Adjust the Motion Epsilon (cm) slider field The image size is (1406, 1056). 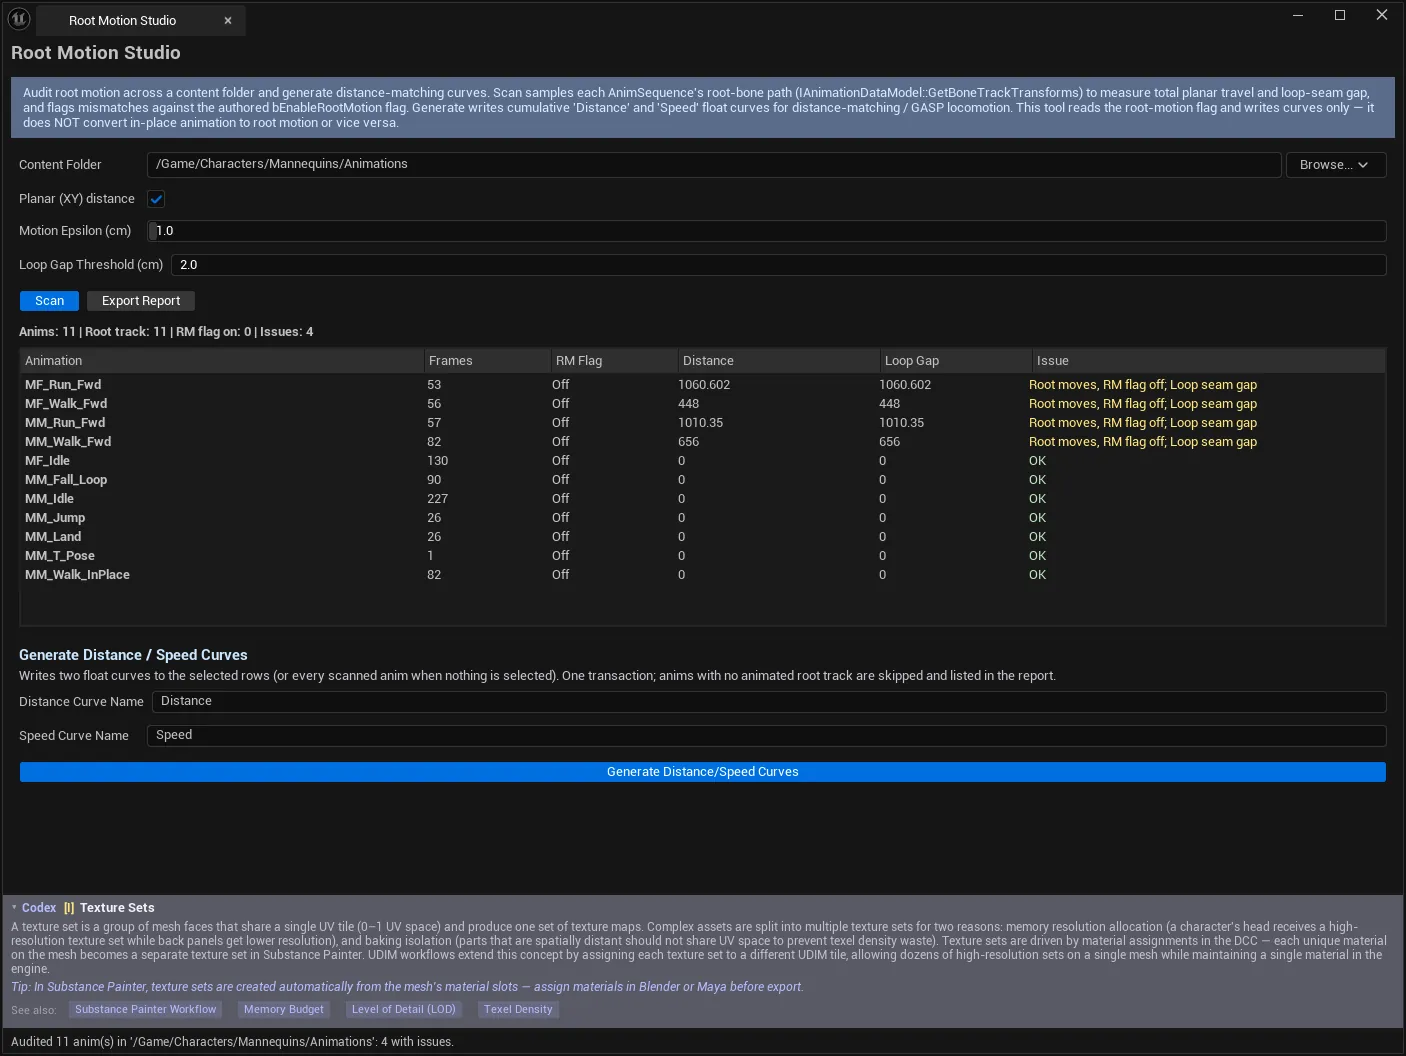click(767, 231)
